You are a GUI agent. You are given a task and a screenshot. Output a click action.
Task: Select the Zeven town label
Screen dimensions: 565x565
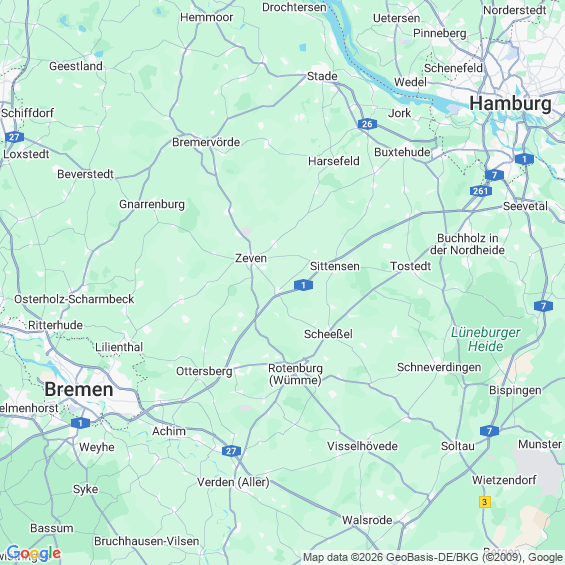[x=251, y=258]
